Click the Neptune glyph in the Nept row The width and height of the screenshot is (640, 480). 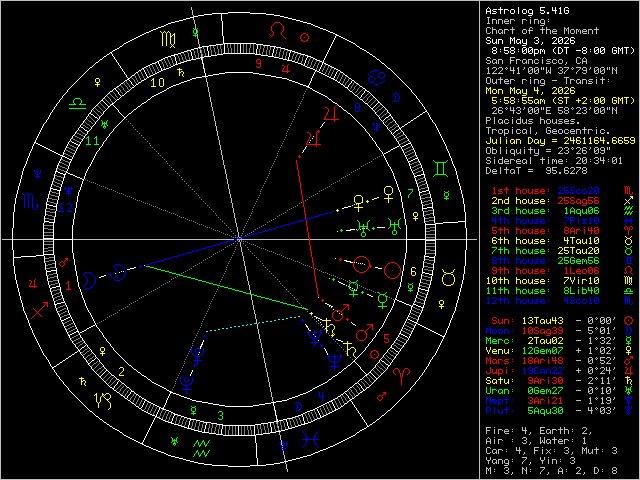pyautogui.click(x=629, y=401)
